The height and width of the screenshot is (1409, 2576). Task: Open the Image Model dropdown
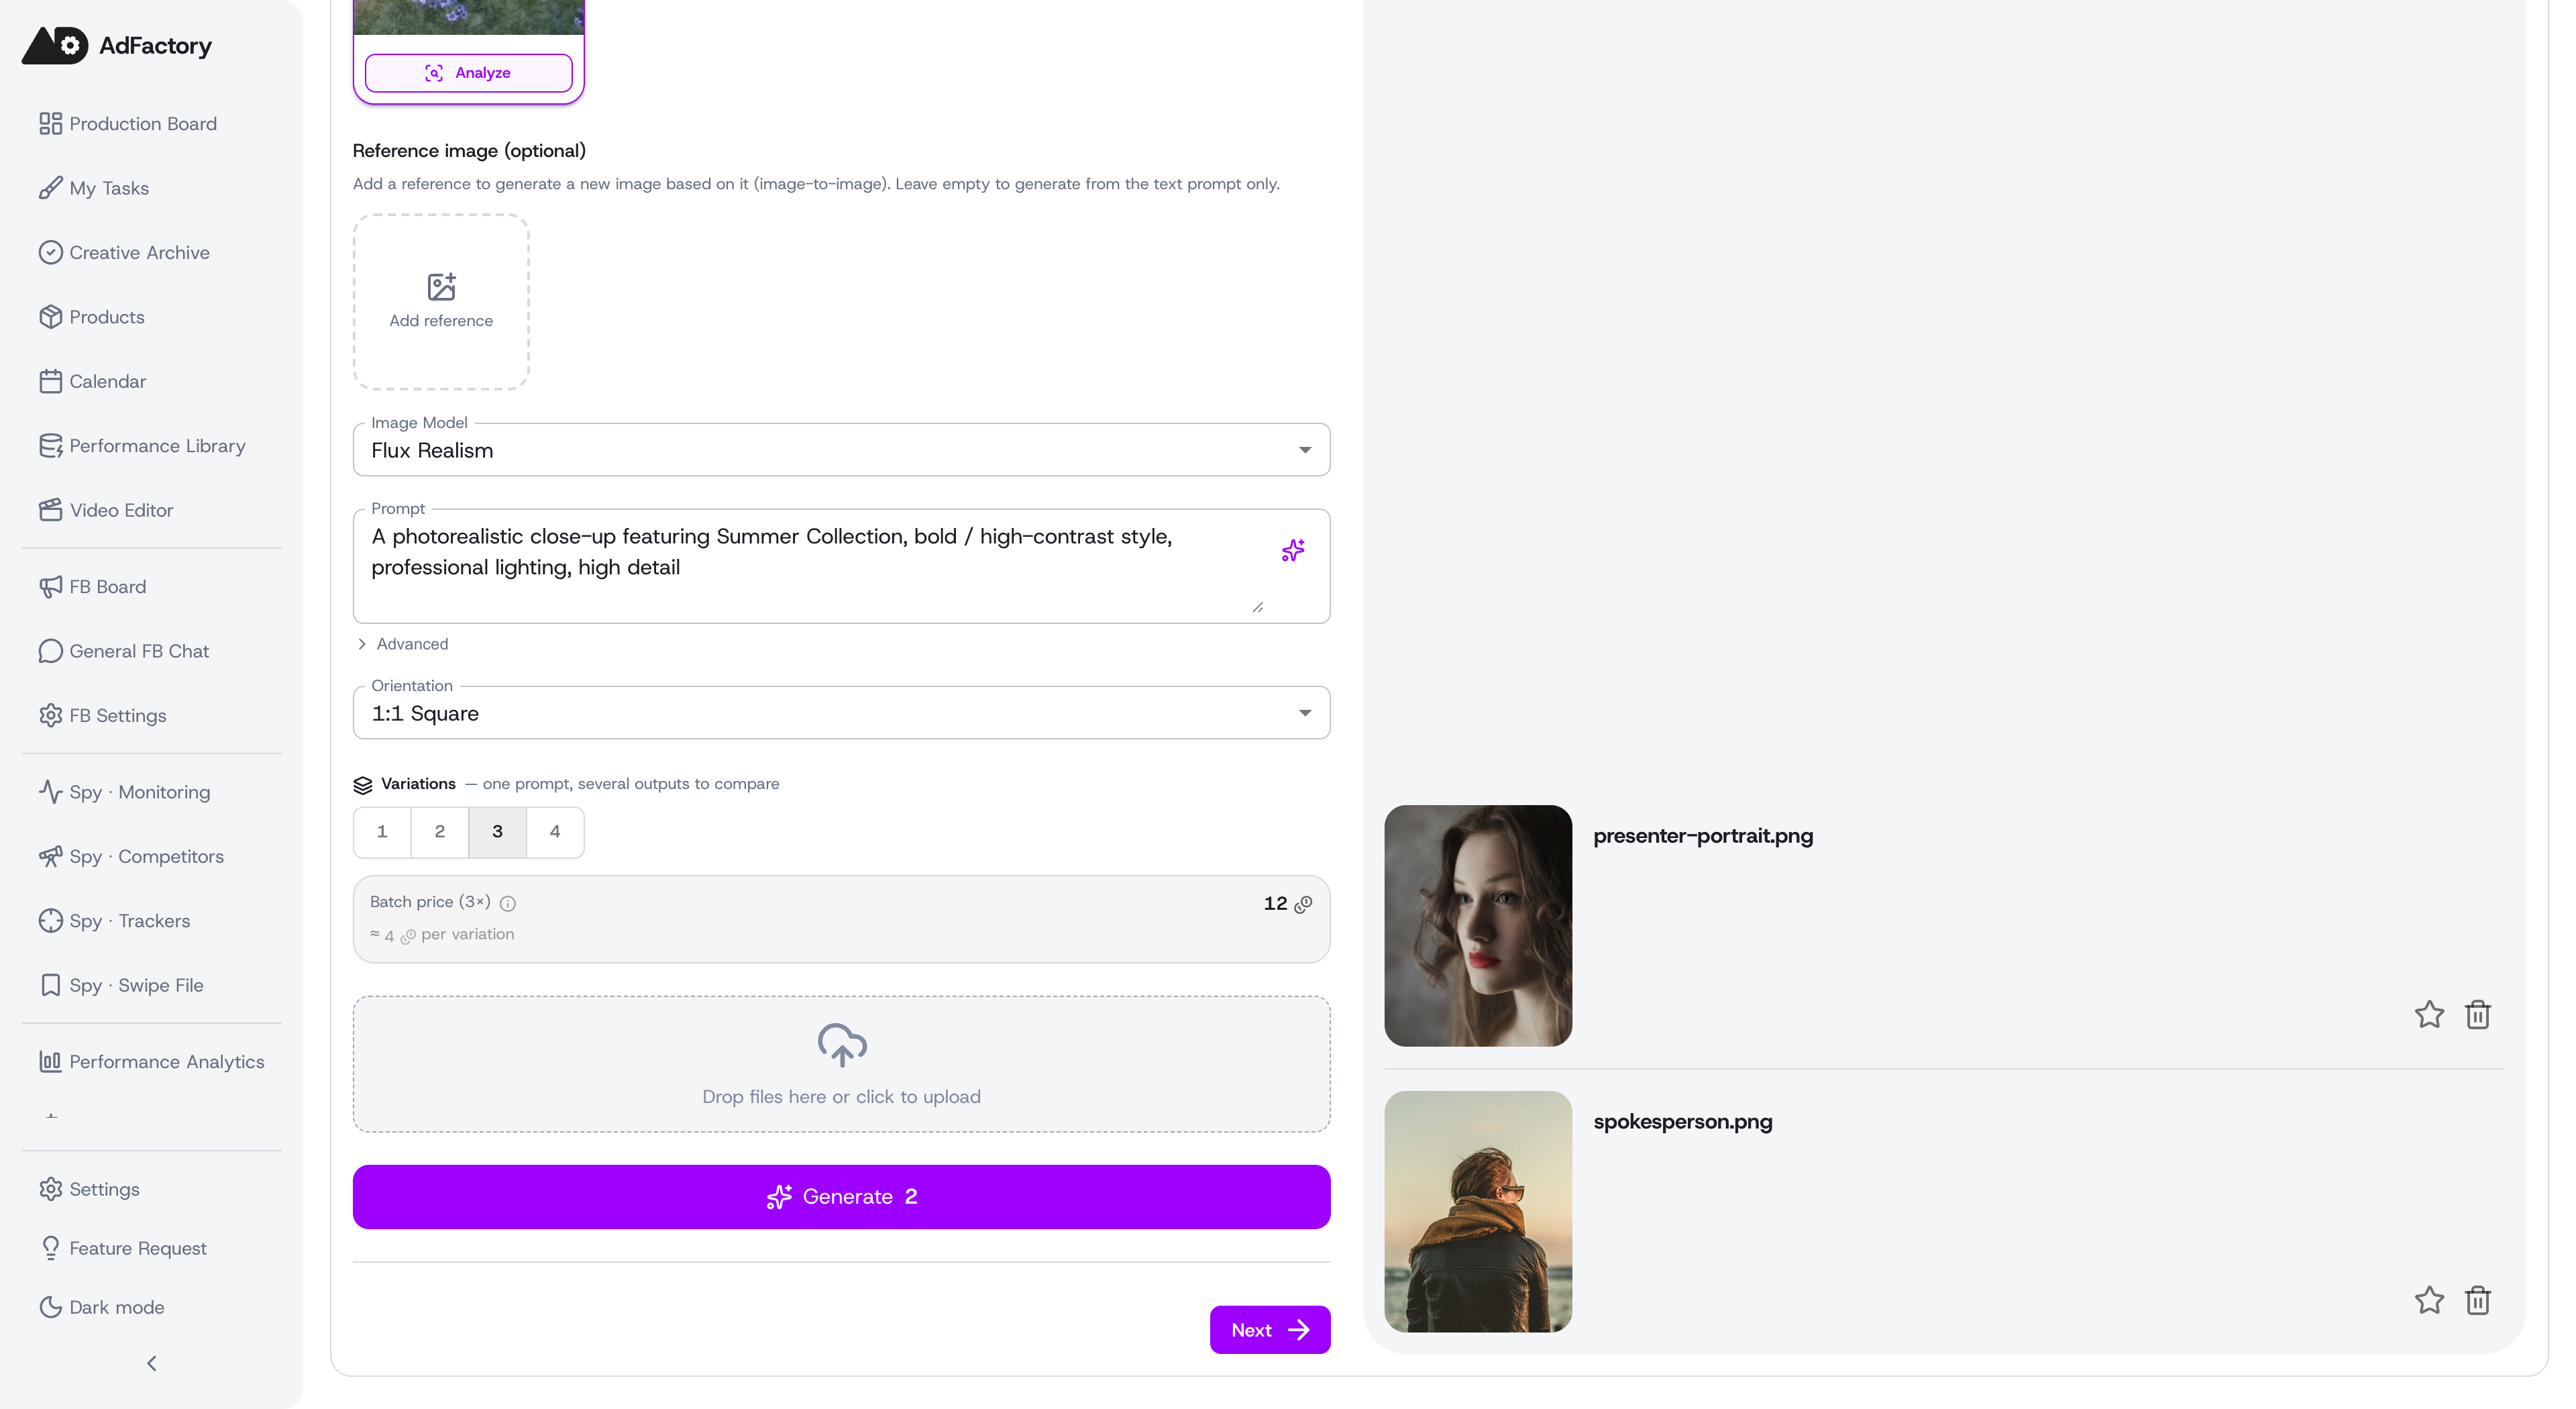pyautogui.click(x=841, y=450)
